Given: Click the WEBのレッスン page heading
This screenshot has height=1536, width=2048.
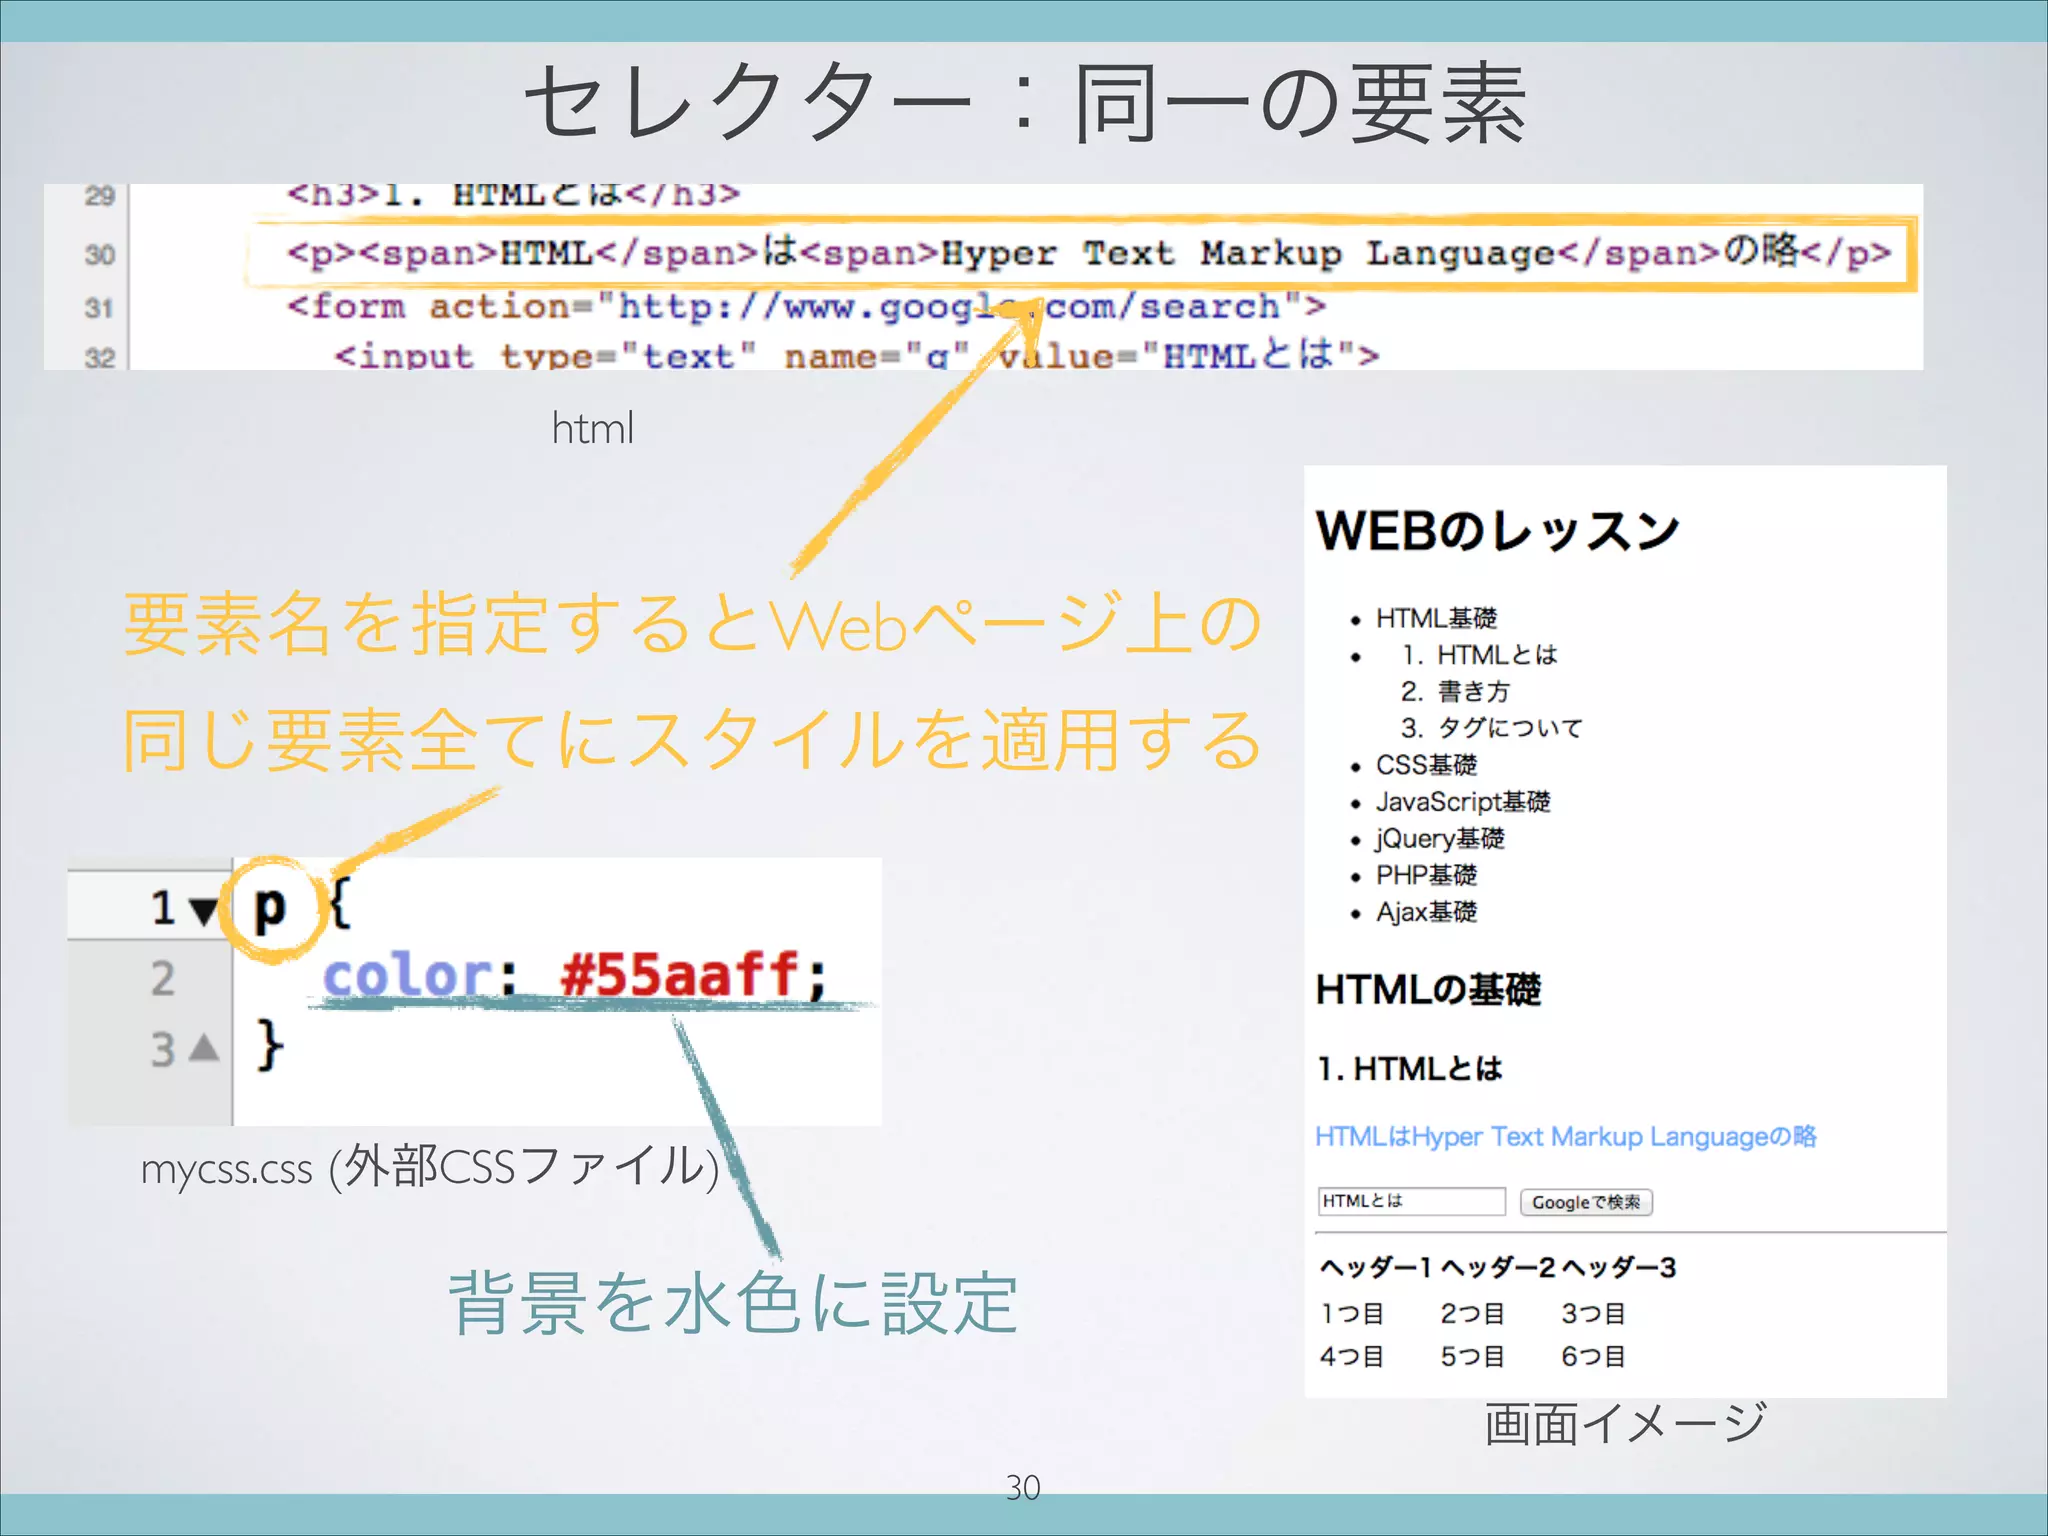Looking at the screenshot, I should point(1497,530).
